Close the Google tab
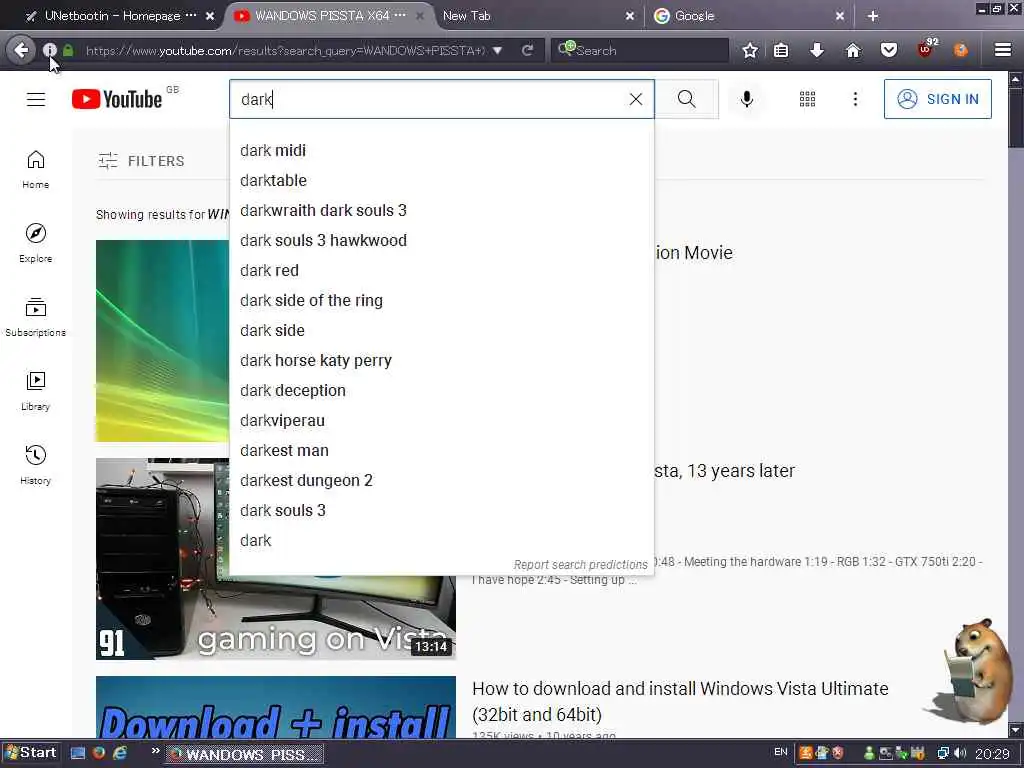 (x=840, y=16)
